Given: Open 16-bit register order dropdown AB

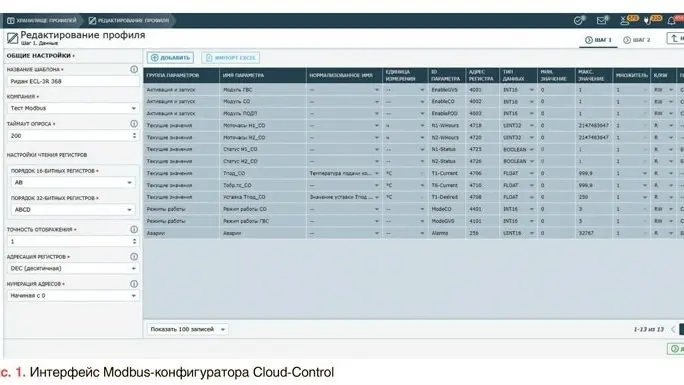Looking at the screenshot, I should (73, 182).
